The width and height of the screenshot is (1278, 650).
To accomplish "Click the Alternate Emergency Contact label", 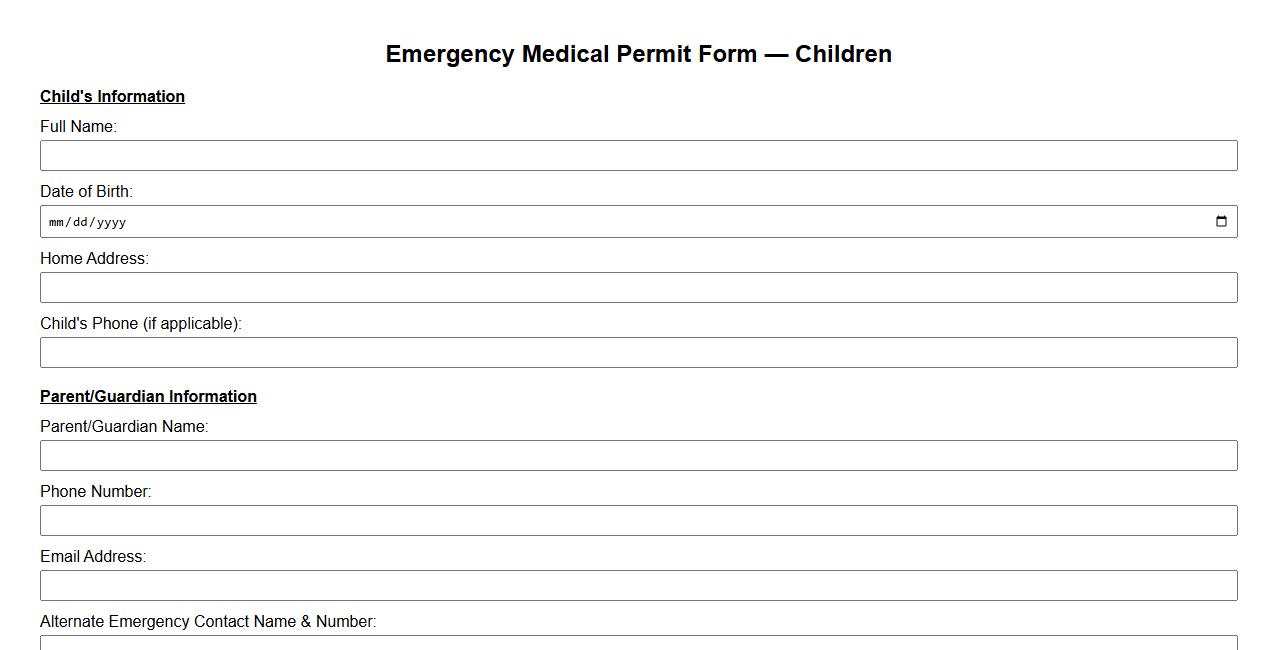I will point(207,621).
